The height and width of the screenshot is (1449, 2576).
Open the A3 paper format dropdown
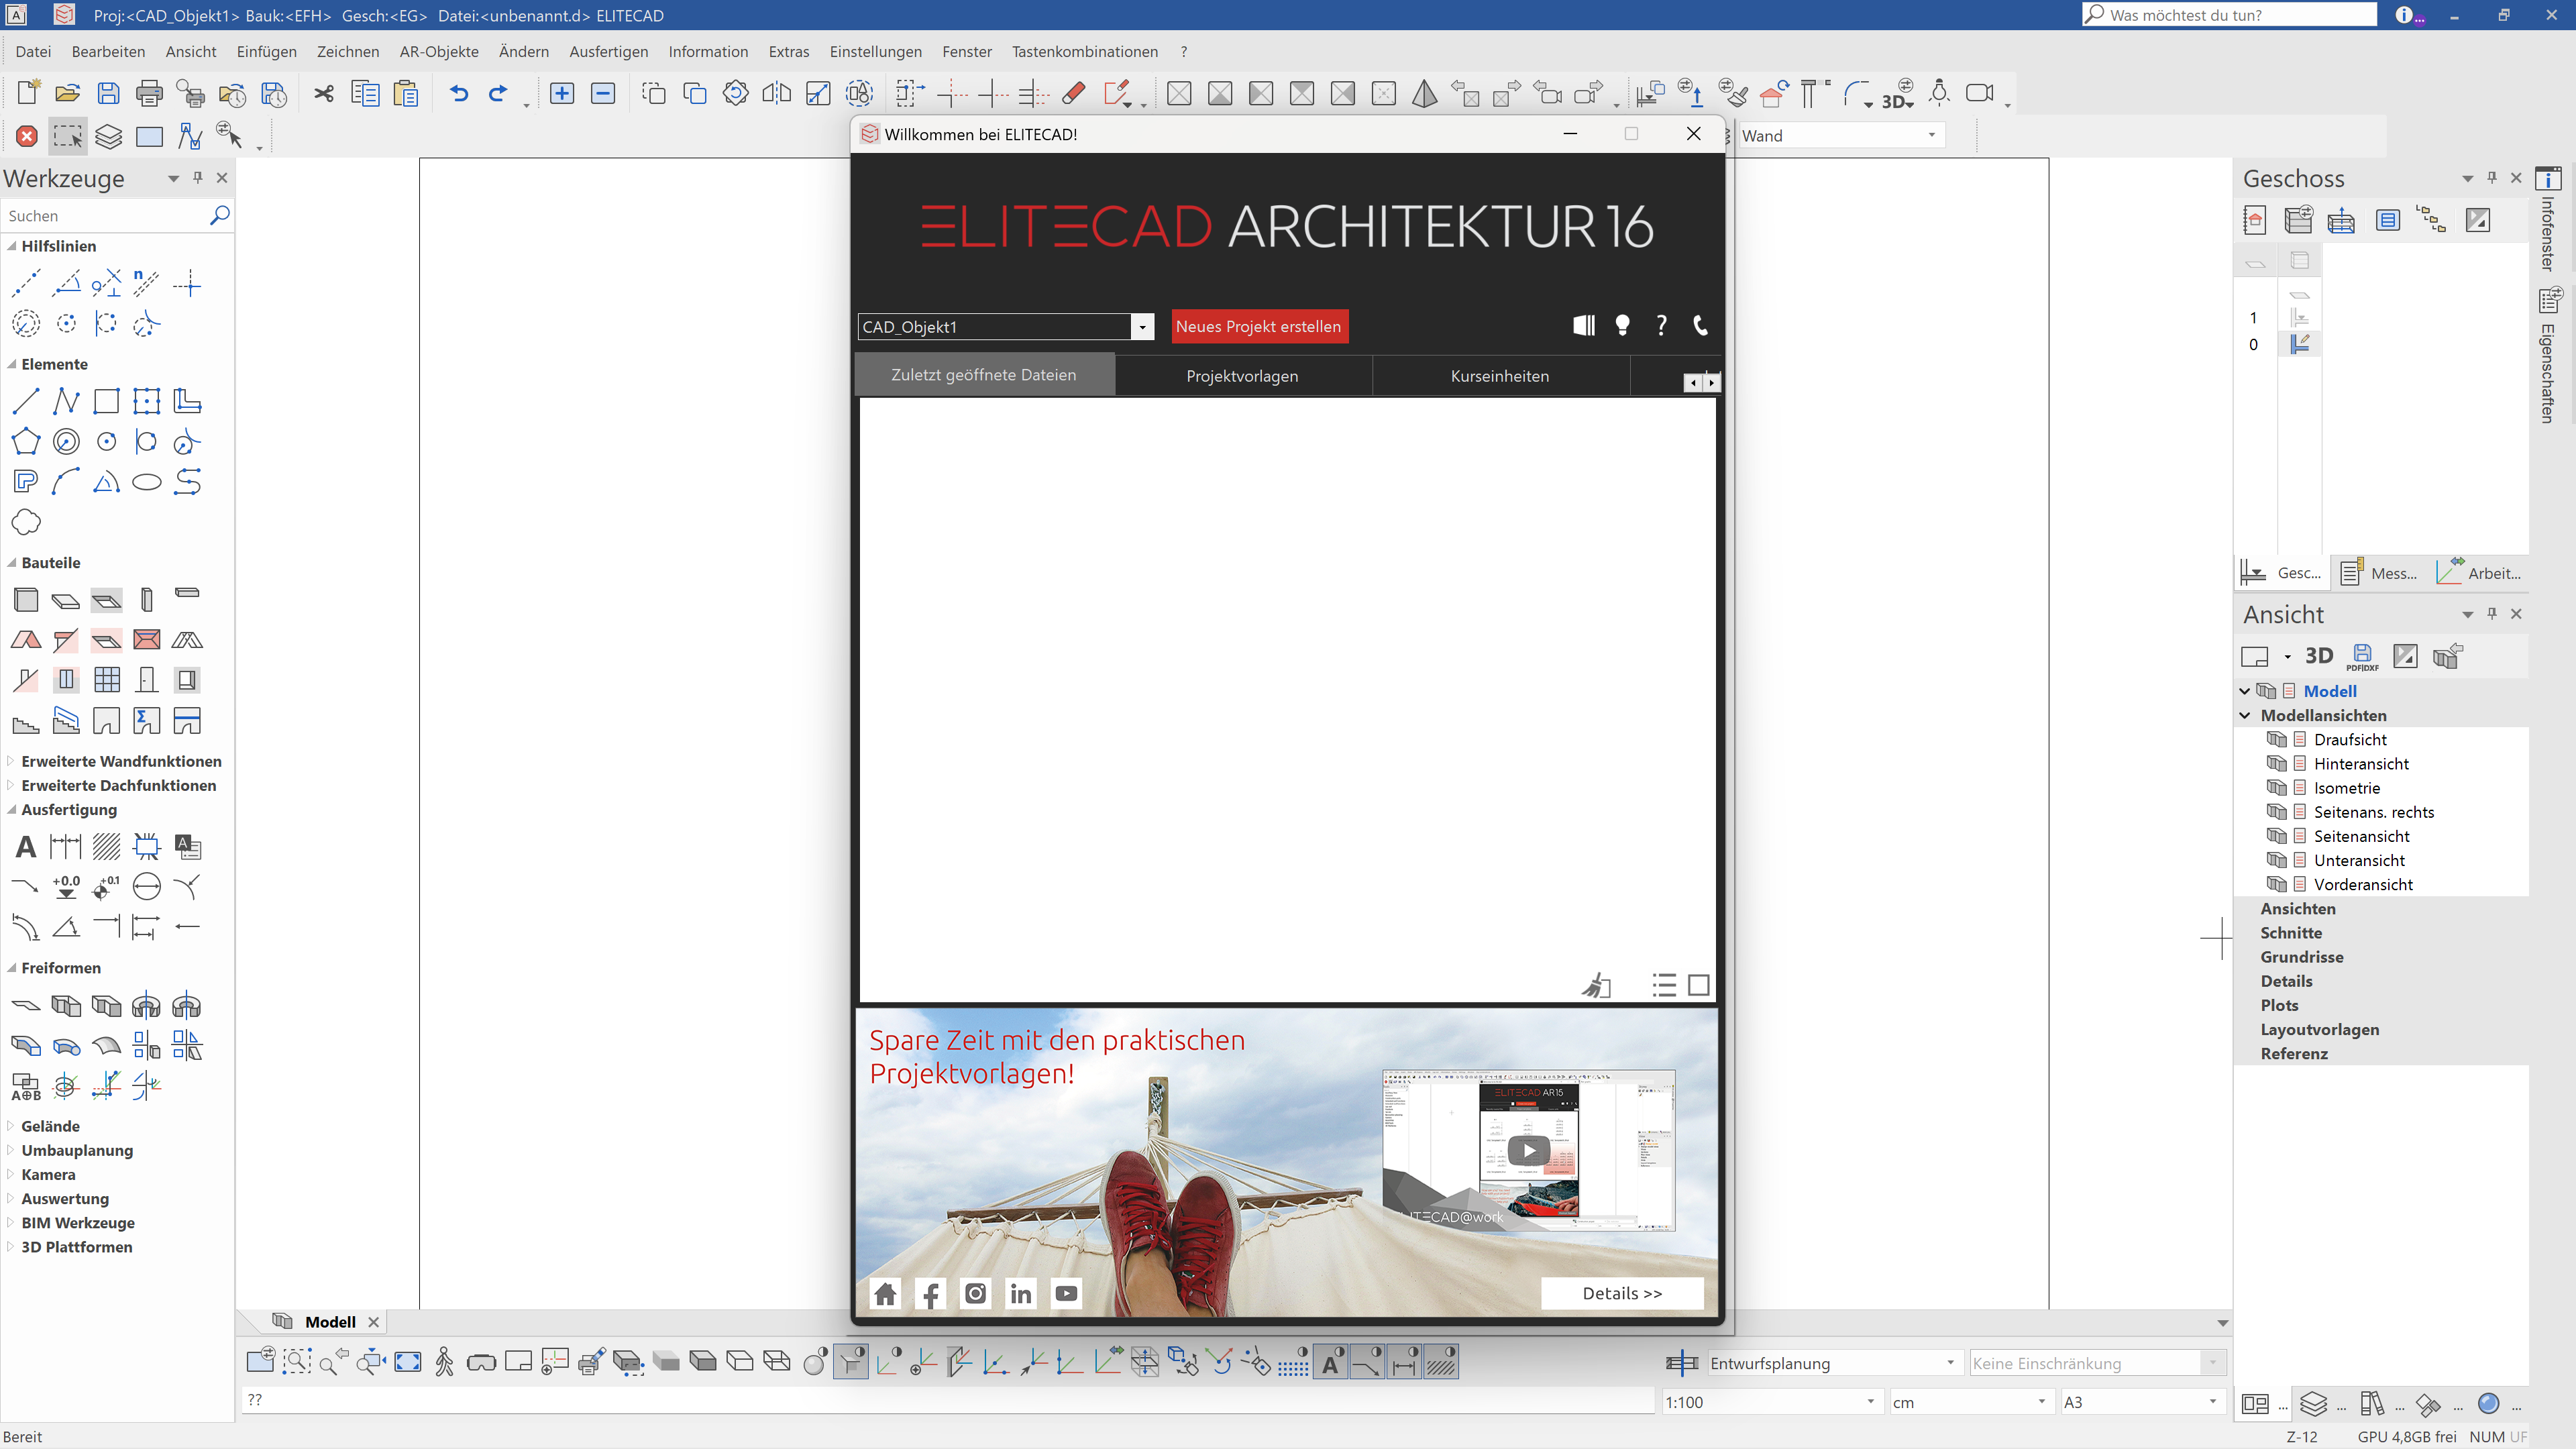[2213, 1401]
